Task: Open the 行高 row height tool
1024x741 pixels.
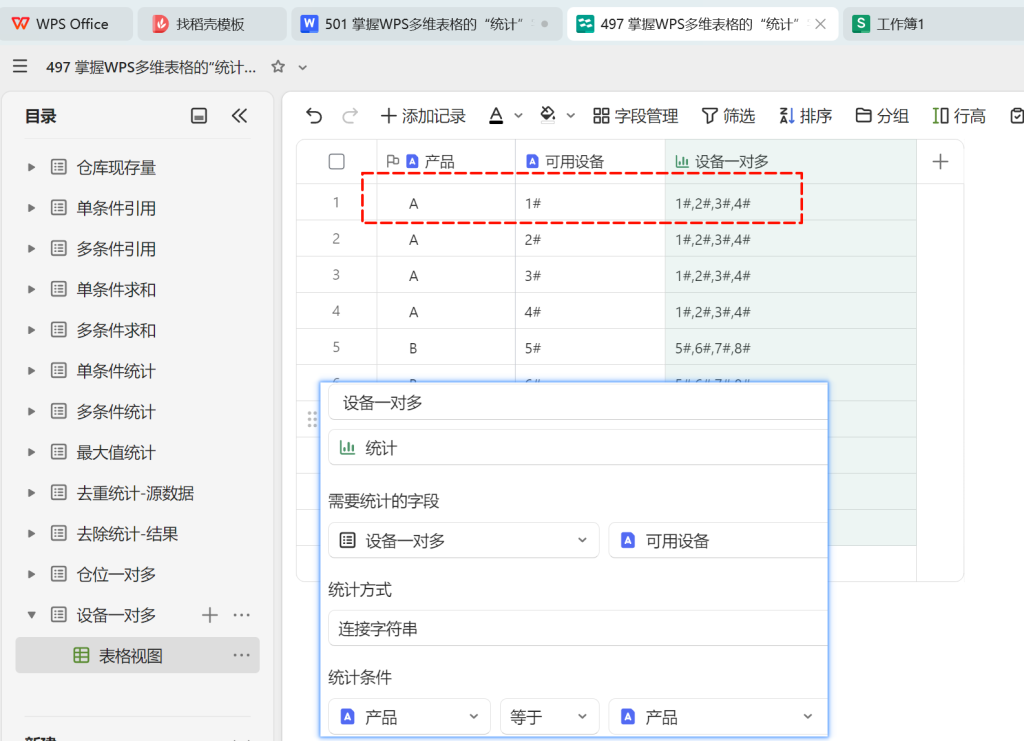Action: click(959, 116)
